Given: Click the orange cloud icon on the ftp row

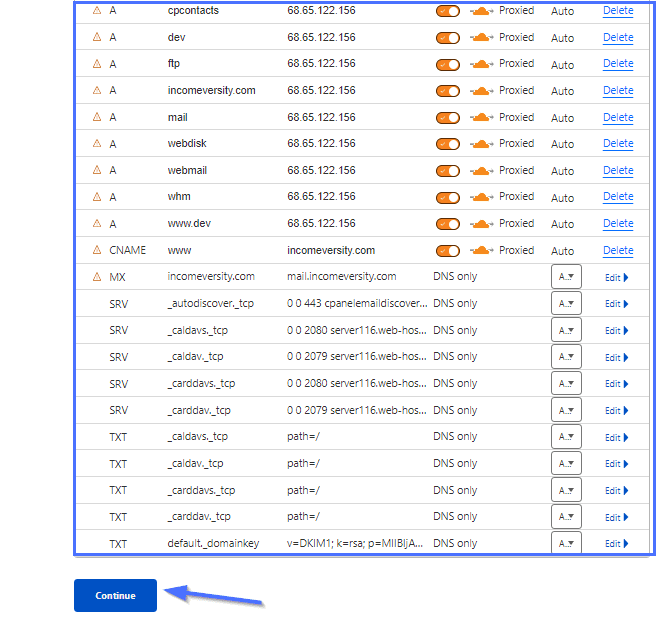Looking at the screenshot, I should coord(481,64).
